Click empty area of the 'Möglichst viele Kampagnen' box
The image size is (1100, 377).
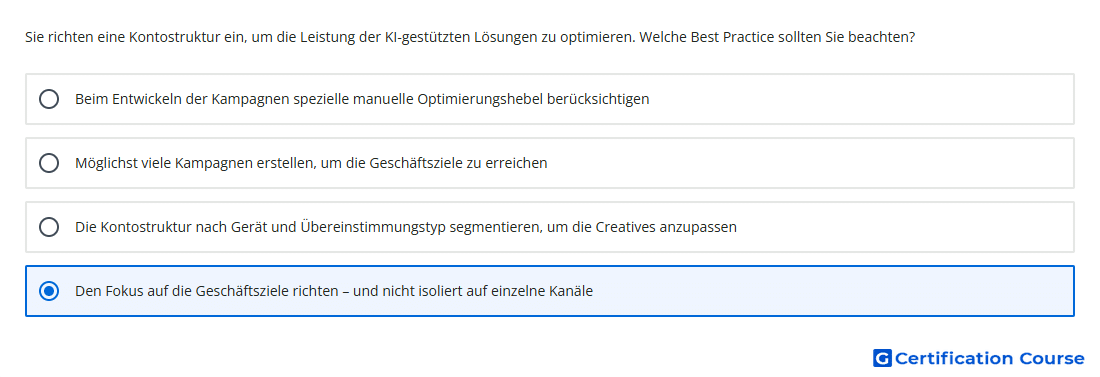click(x=807, y=163)
